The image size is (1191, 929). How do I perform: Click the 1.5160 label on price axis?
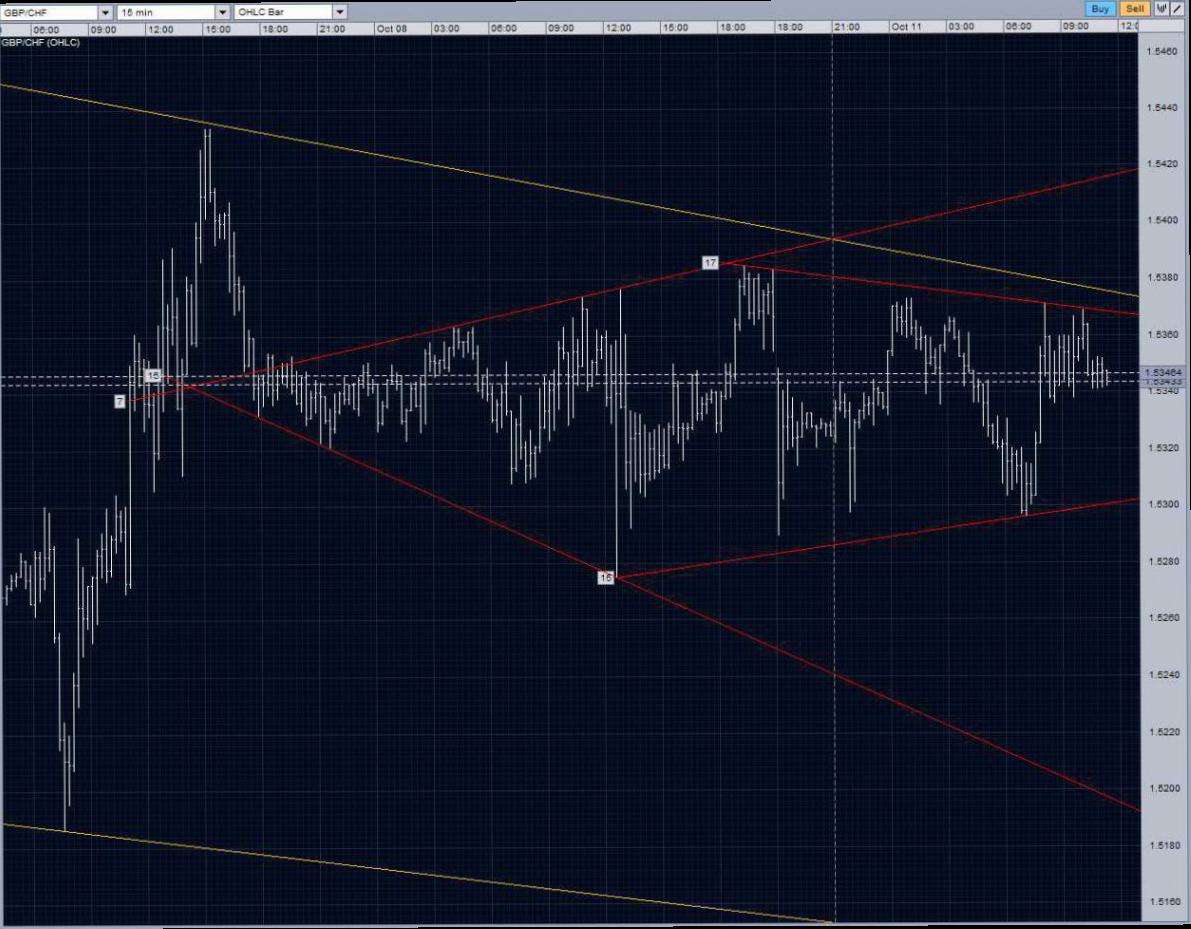(x=1164, y=903)
